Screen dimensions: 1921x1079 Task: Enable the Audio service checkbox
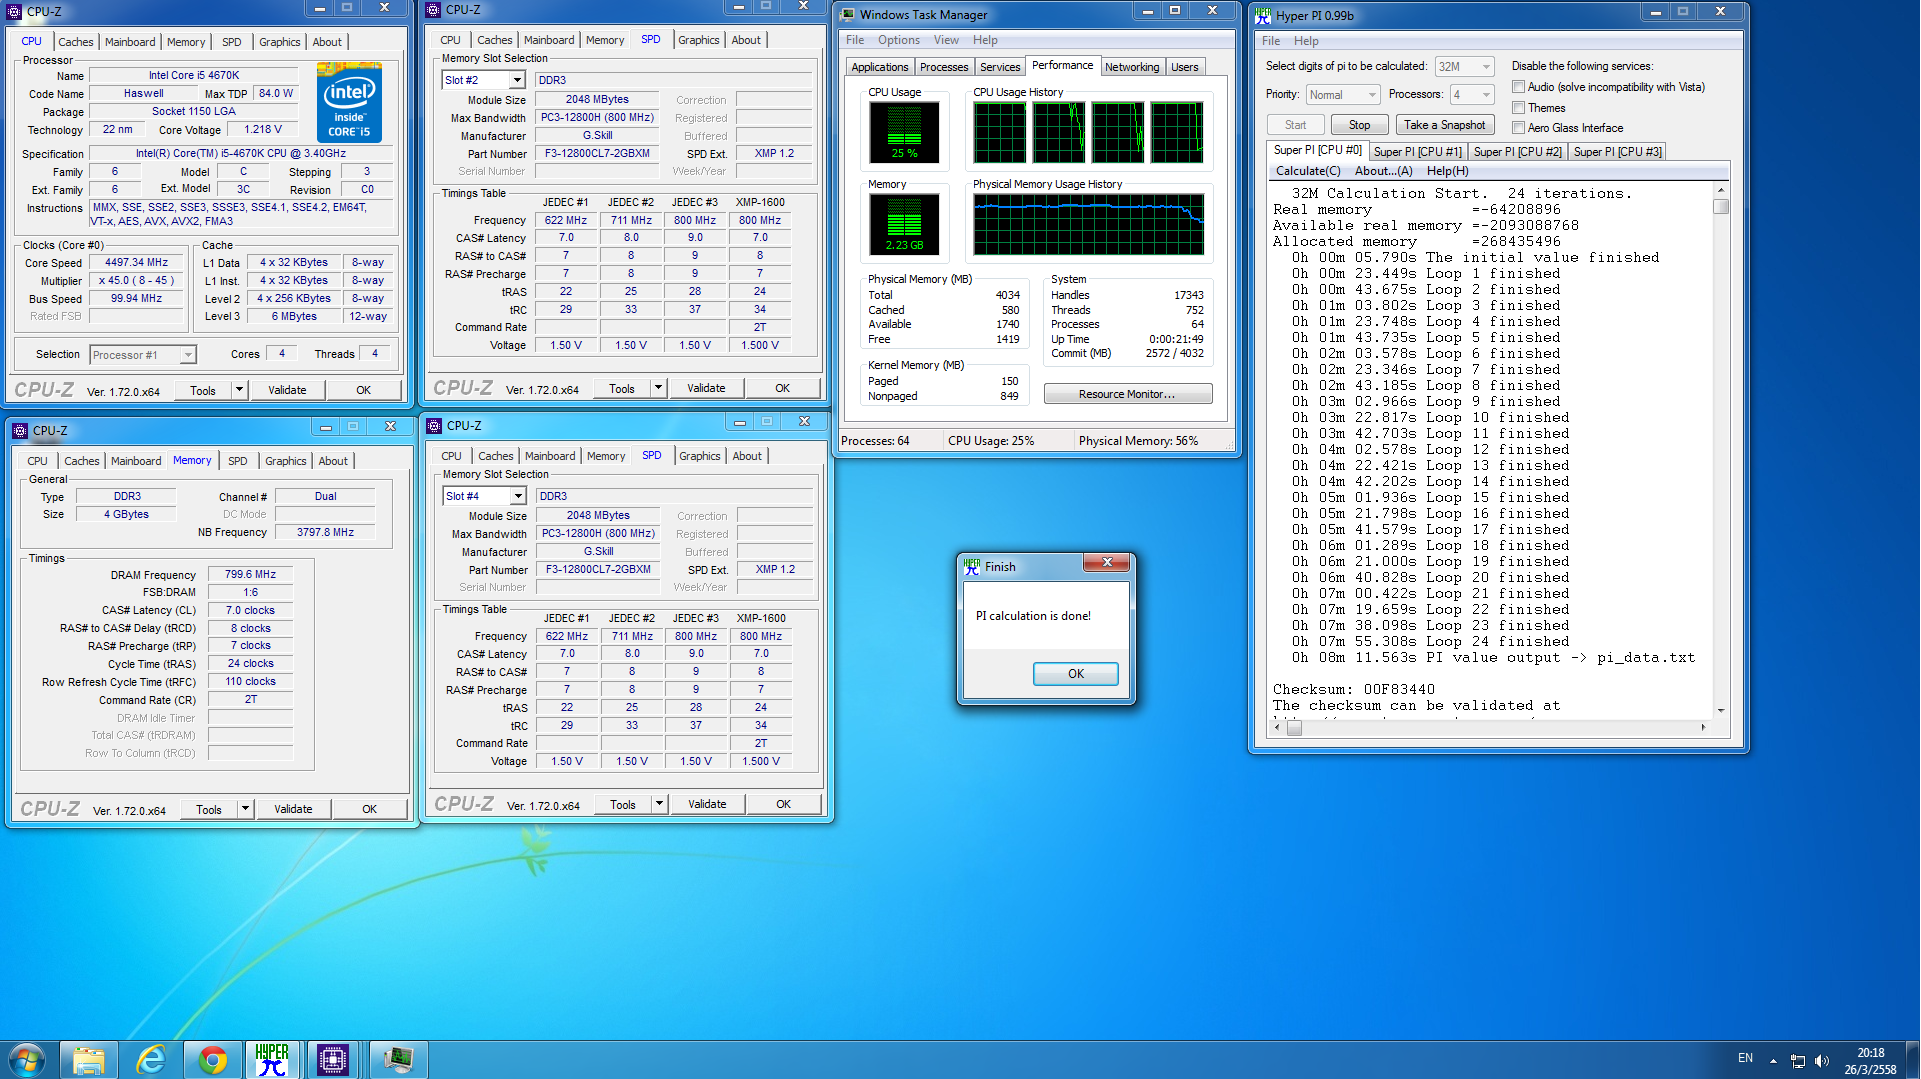(1518, 87)
